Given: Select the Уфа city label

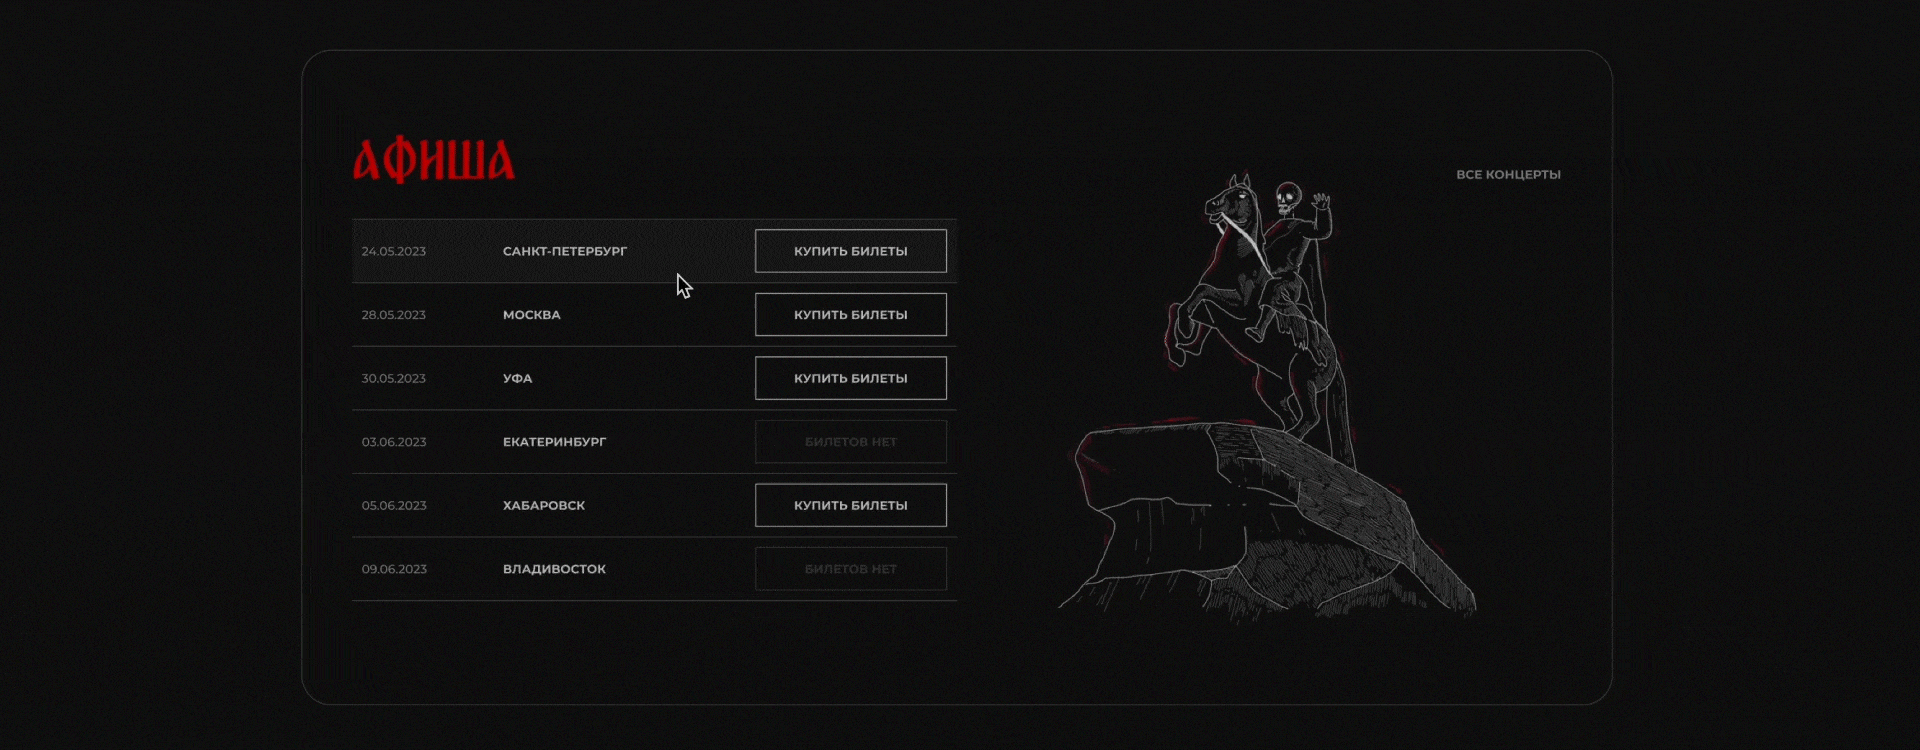Looking at the screenshot, I should point(517,378).
